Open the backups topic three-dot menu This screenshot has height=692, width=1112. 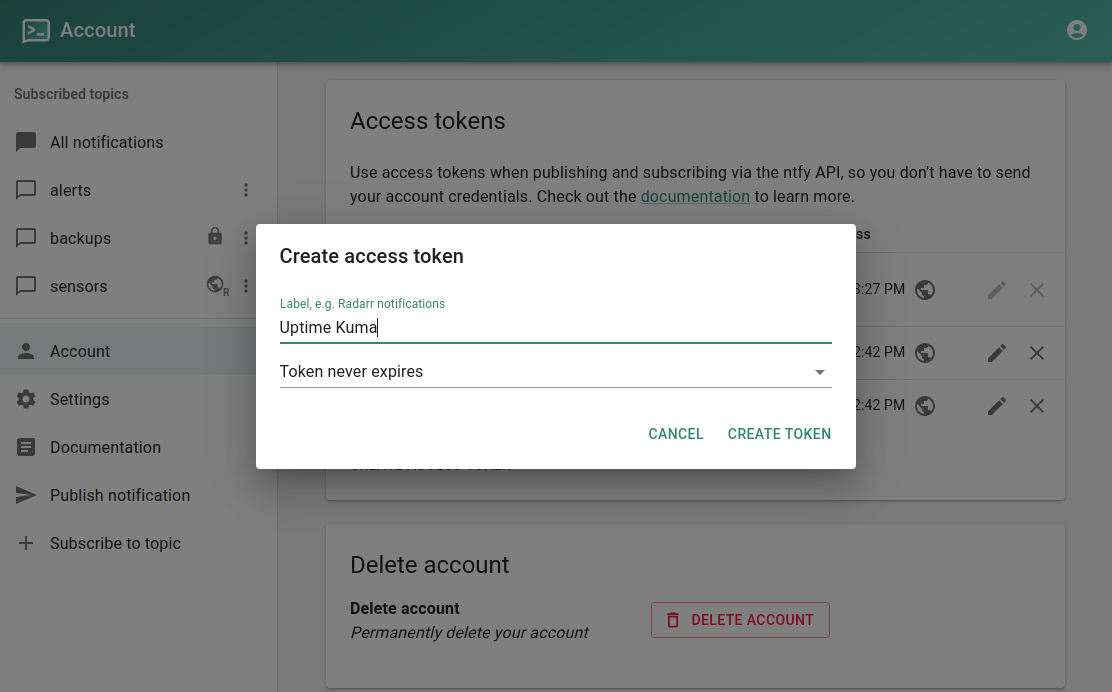tap(246, 238)
